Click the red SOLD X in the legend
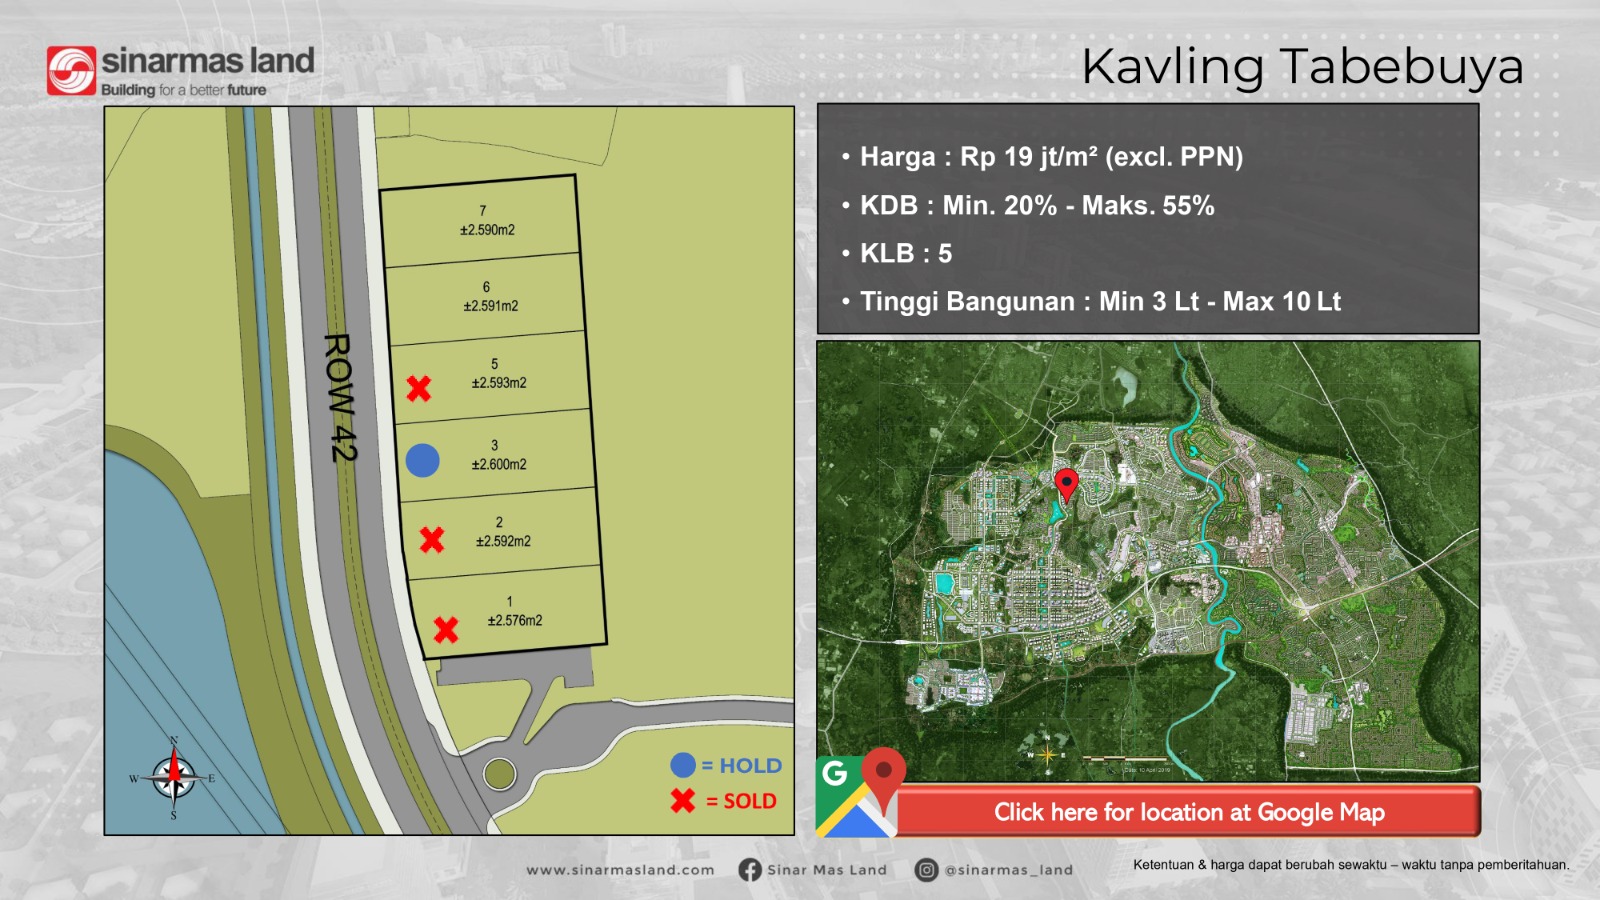The height and width of the screenshot is (900, 1600). (683, 801)
